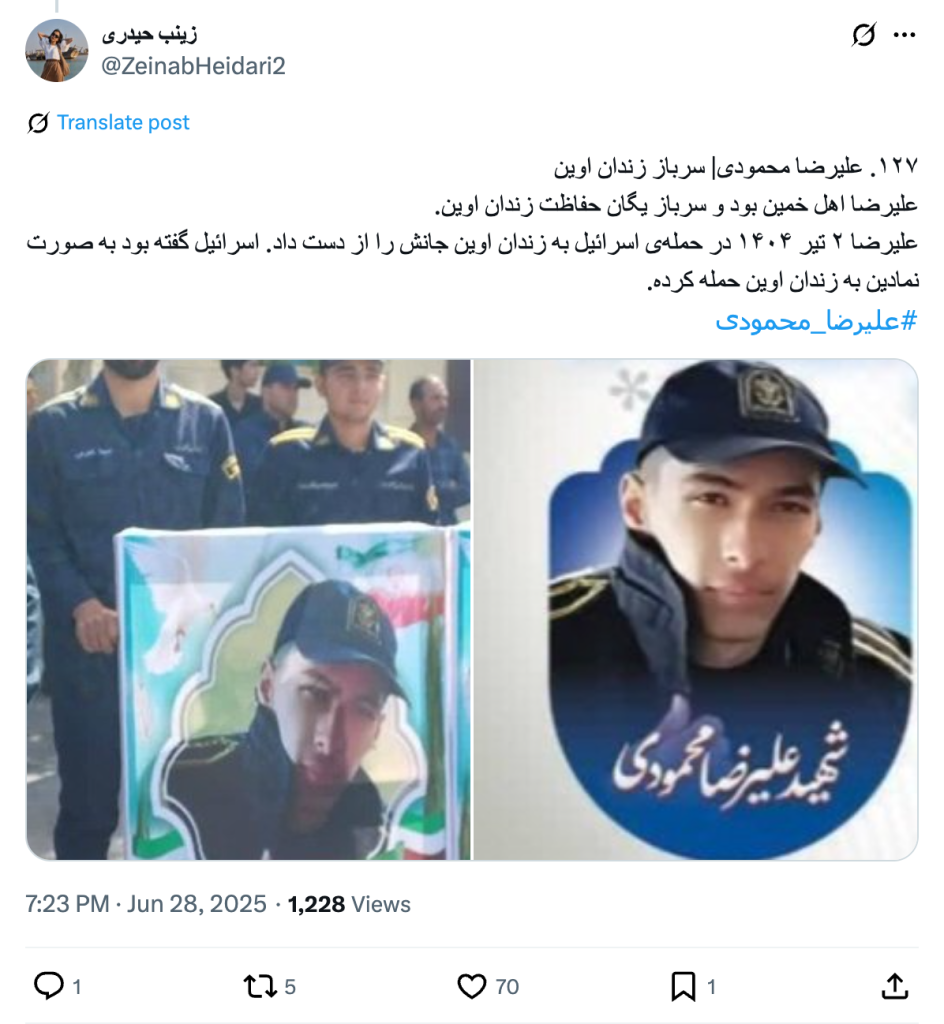The width and height of the screenshot is (944, 1024).
Task: Click the display name زینب حیدری
Action: pyautogui.click(x=149, y=35)
